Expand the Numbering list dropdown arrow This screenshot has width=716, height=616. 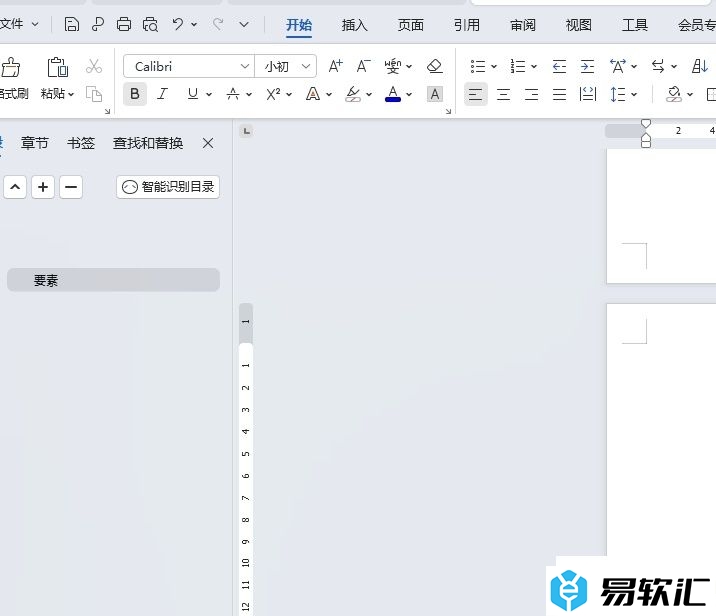tap(534, 67)
